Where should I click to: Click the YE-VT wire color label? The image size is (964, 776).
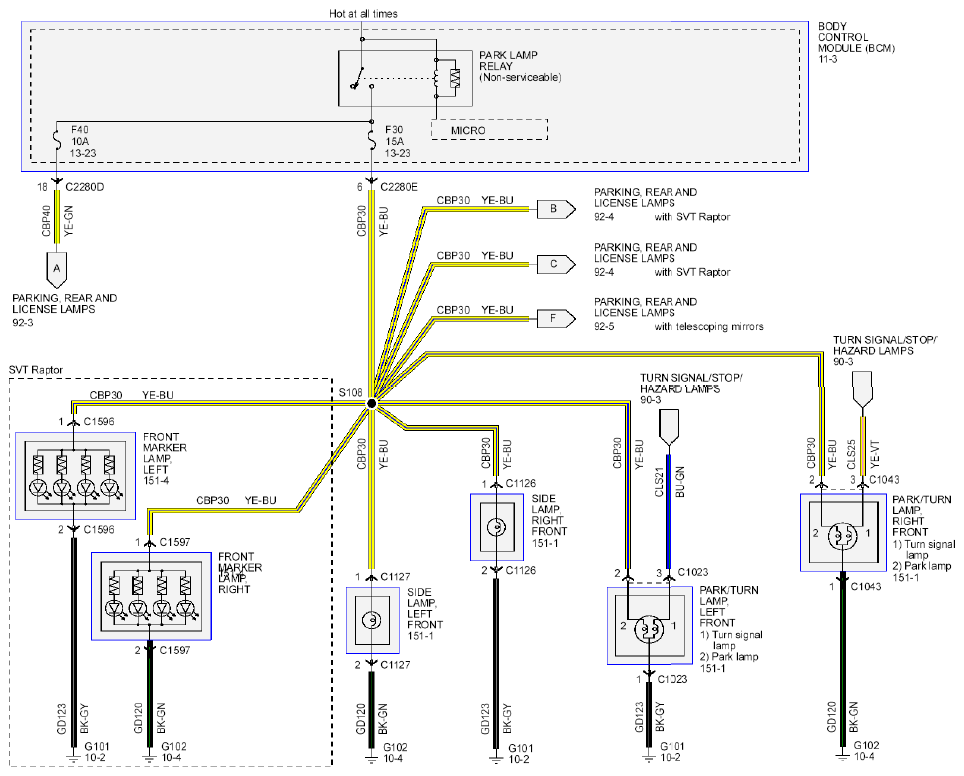pos(875,454)
